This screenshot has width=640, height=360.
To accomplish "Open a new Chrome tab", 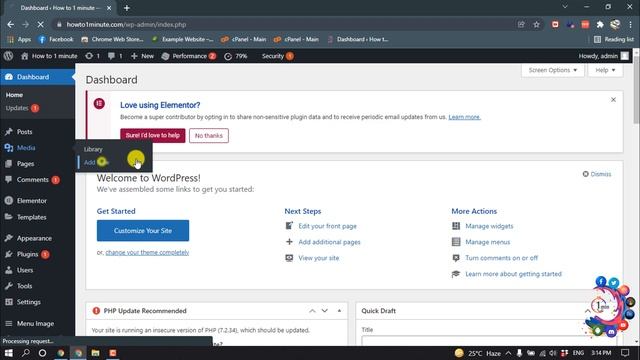I will click(x=127, y=8).
